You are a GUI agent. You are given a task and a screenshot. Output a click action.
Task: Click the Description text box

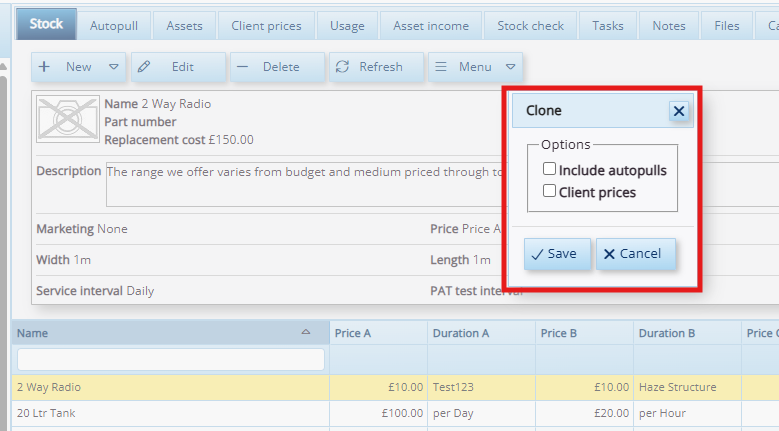(x=305, y=184)
